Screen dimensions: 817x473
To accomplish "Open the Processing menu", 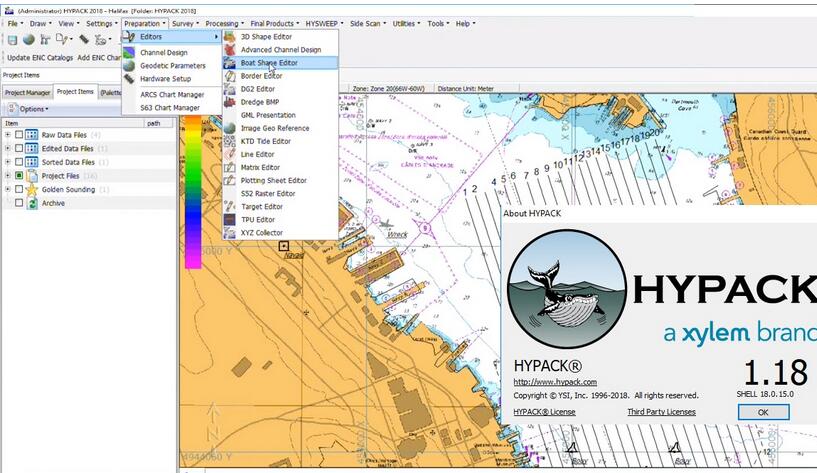I will 224,23.
